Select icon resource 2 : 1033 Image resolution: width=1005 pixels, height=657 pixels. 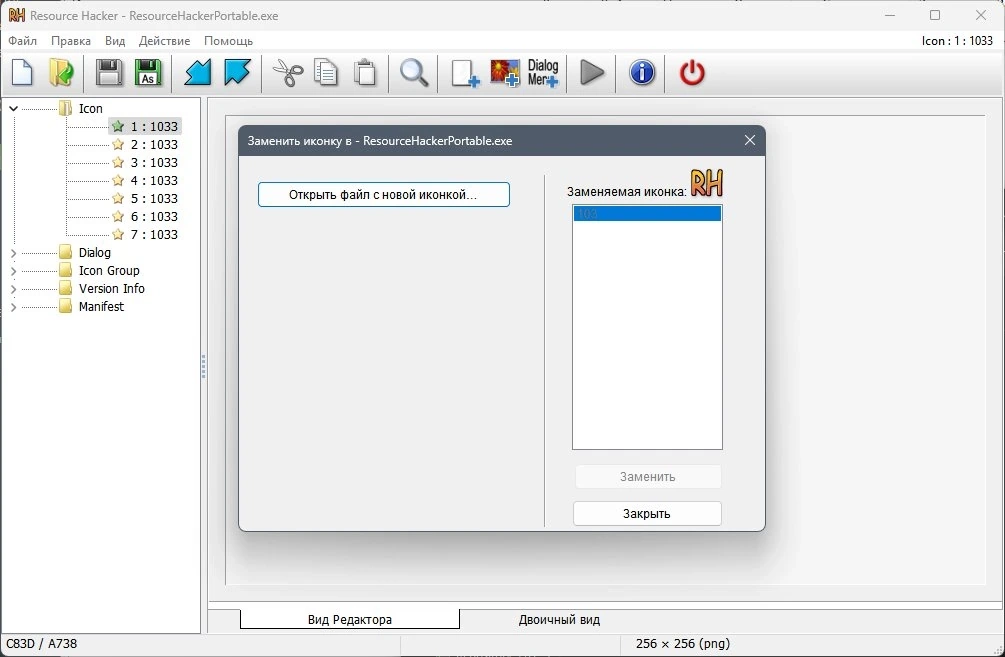pyautogui.click(x=154, y=144)
